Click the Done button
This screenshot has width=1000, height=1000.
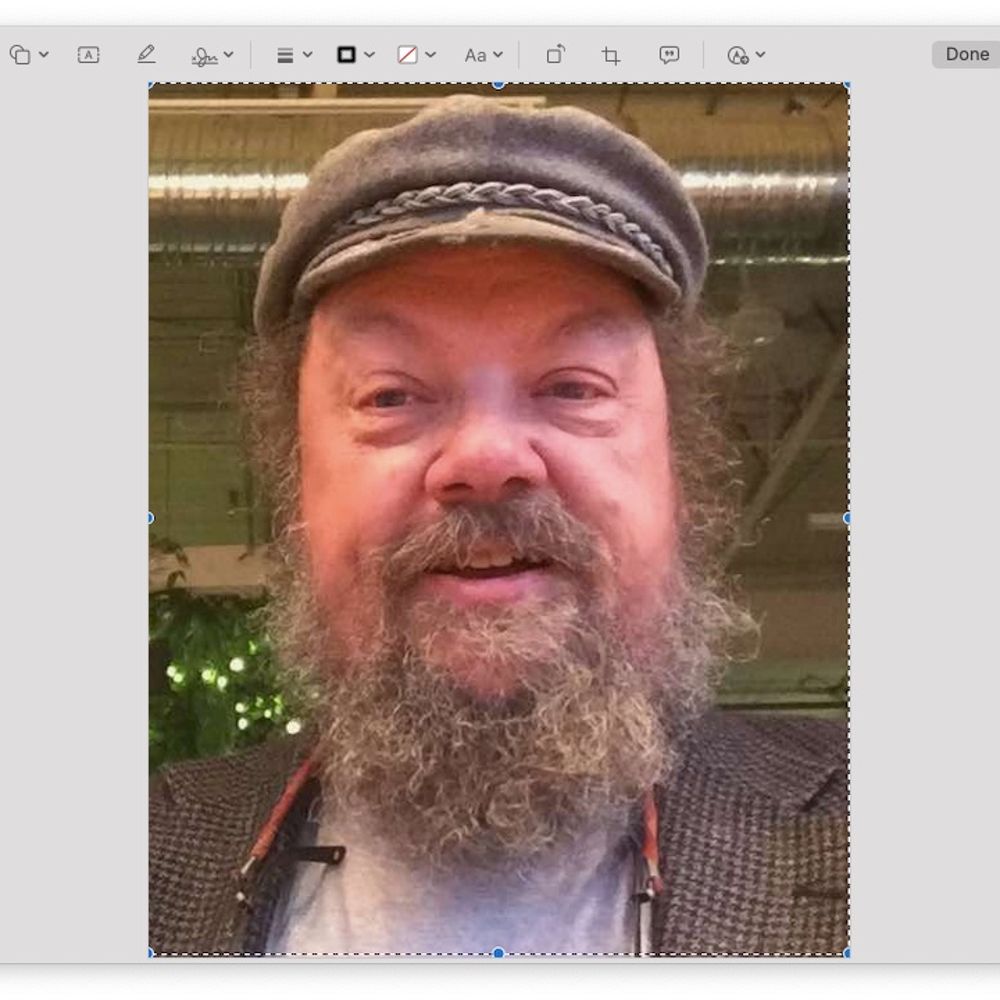tap(966, 54)
